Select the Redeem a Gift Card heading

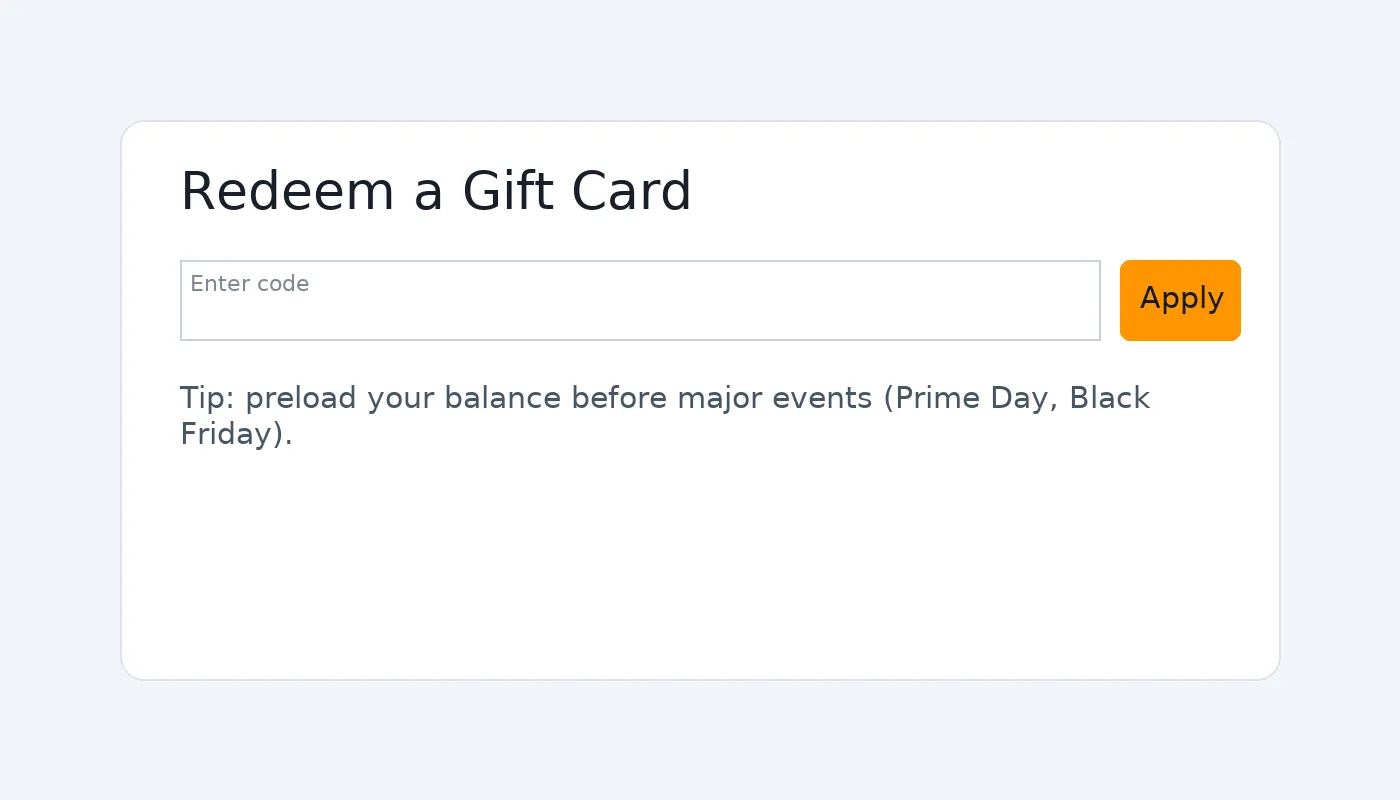[x=435, y=191]
